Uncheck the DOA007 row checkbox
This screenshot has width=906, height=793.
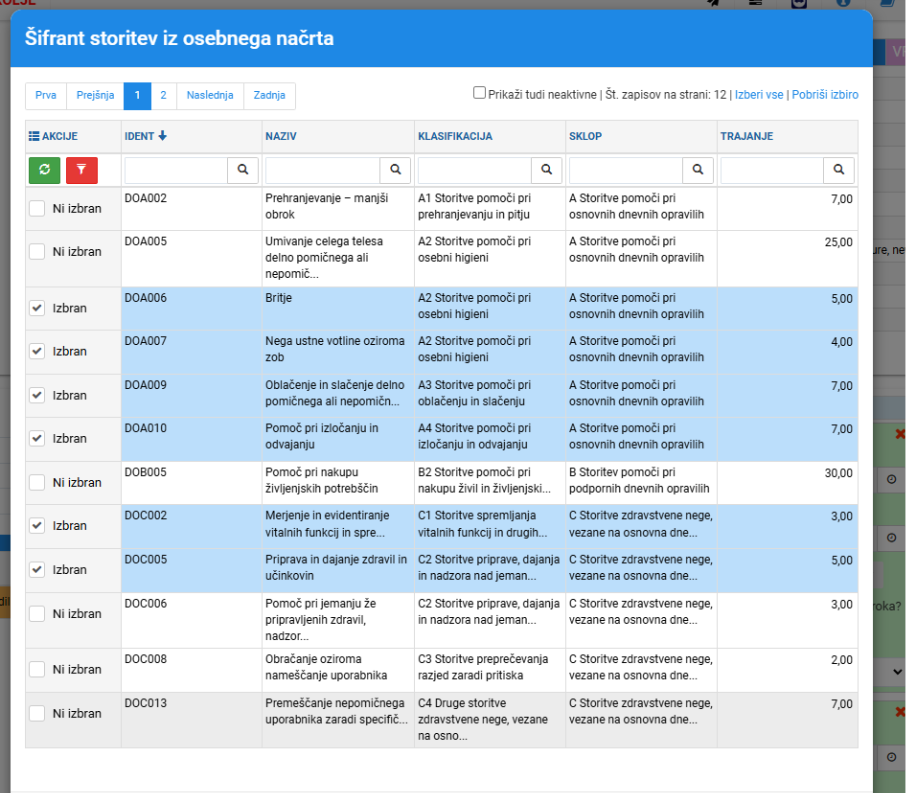click(x=37, y=351)
